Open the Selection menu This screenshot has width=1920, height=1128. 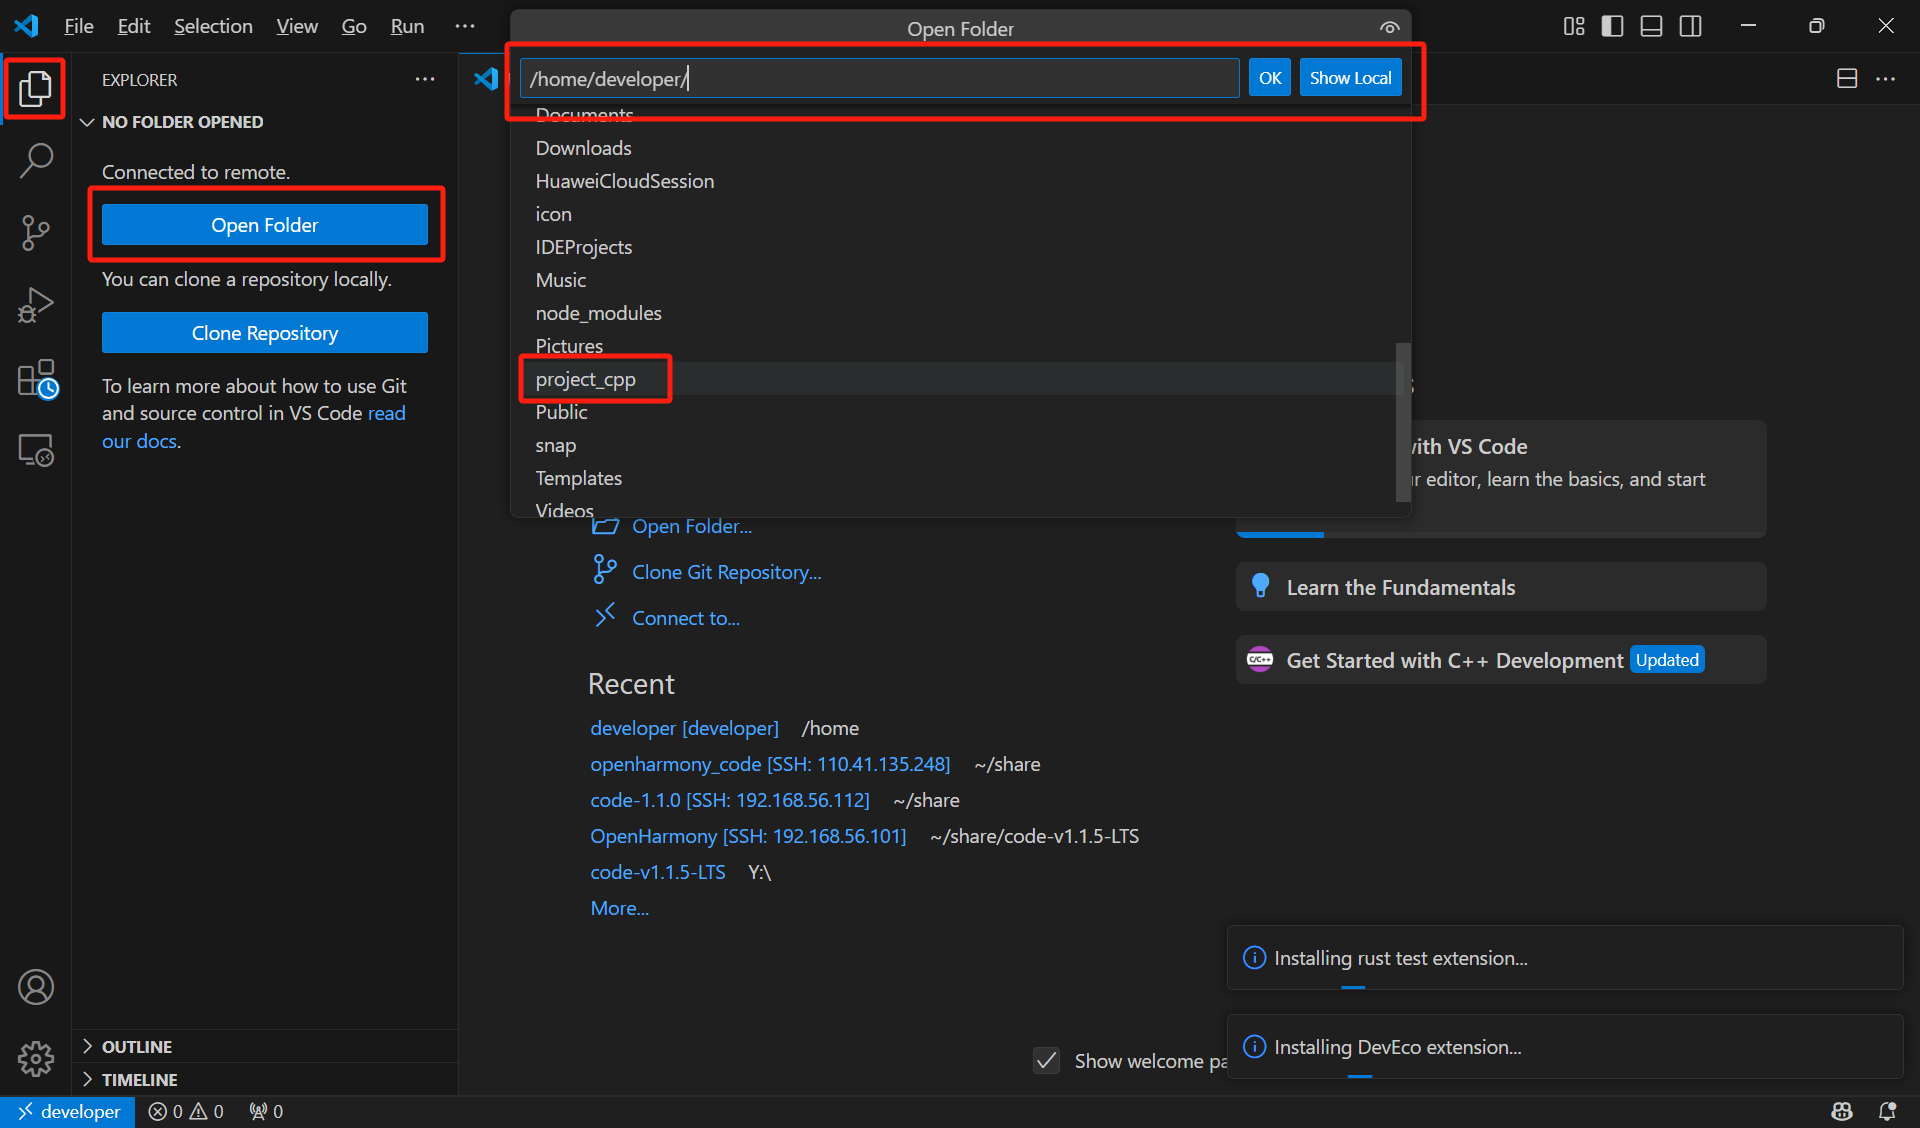point(213,26)
